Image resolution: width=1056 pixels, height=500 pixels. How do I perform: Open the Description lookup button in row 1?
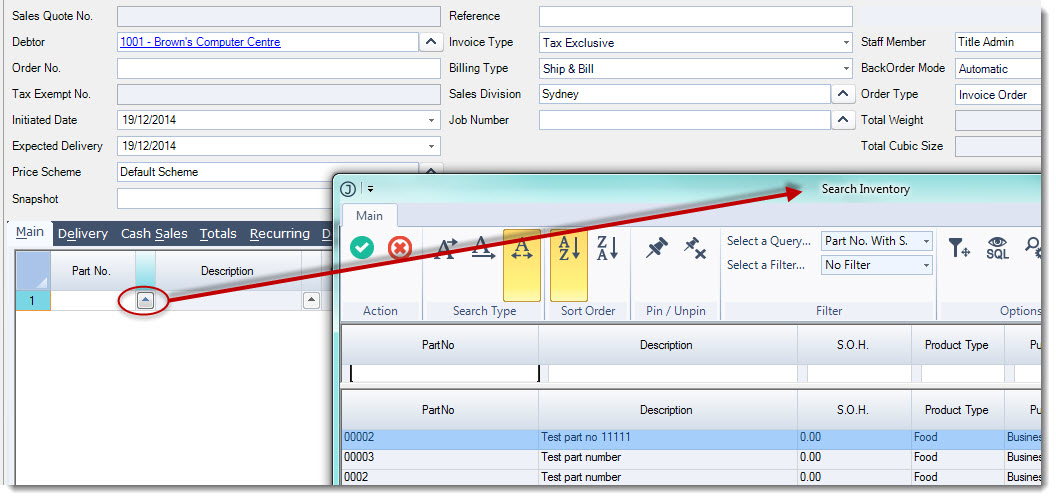coord(311,301)
